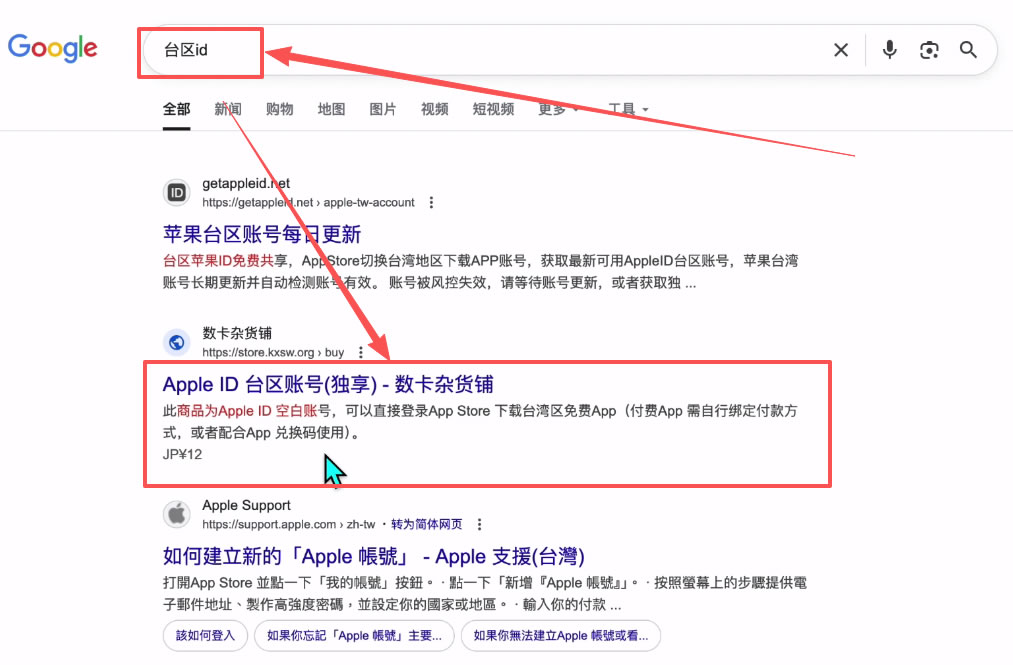Click the getappleid.net site favicon
This screenshot has width=1013, height=665.
tap(176, 191)
